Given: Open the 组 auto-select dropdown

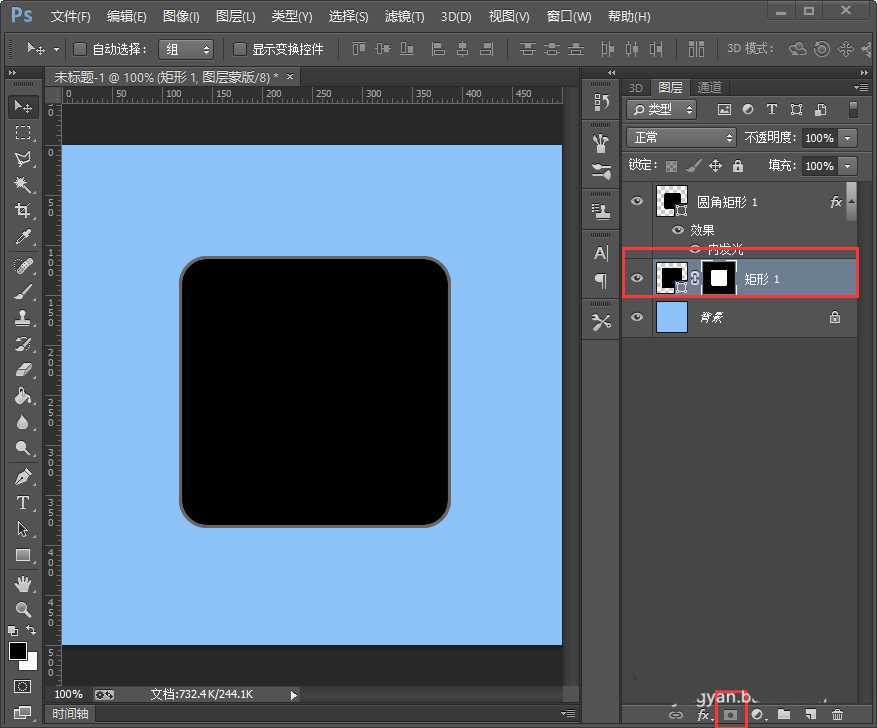Looking at the screenshot, I should 186,49.
